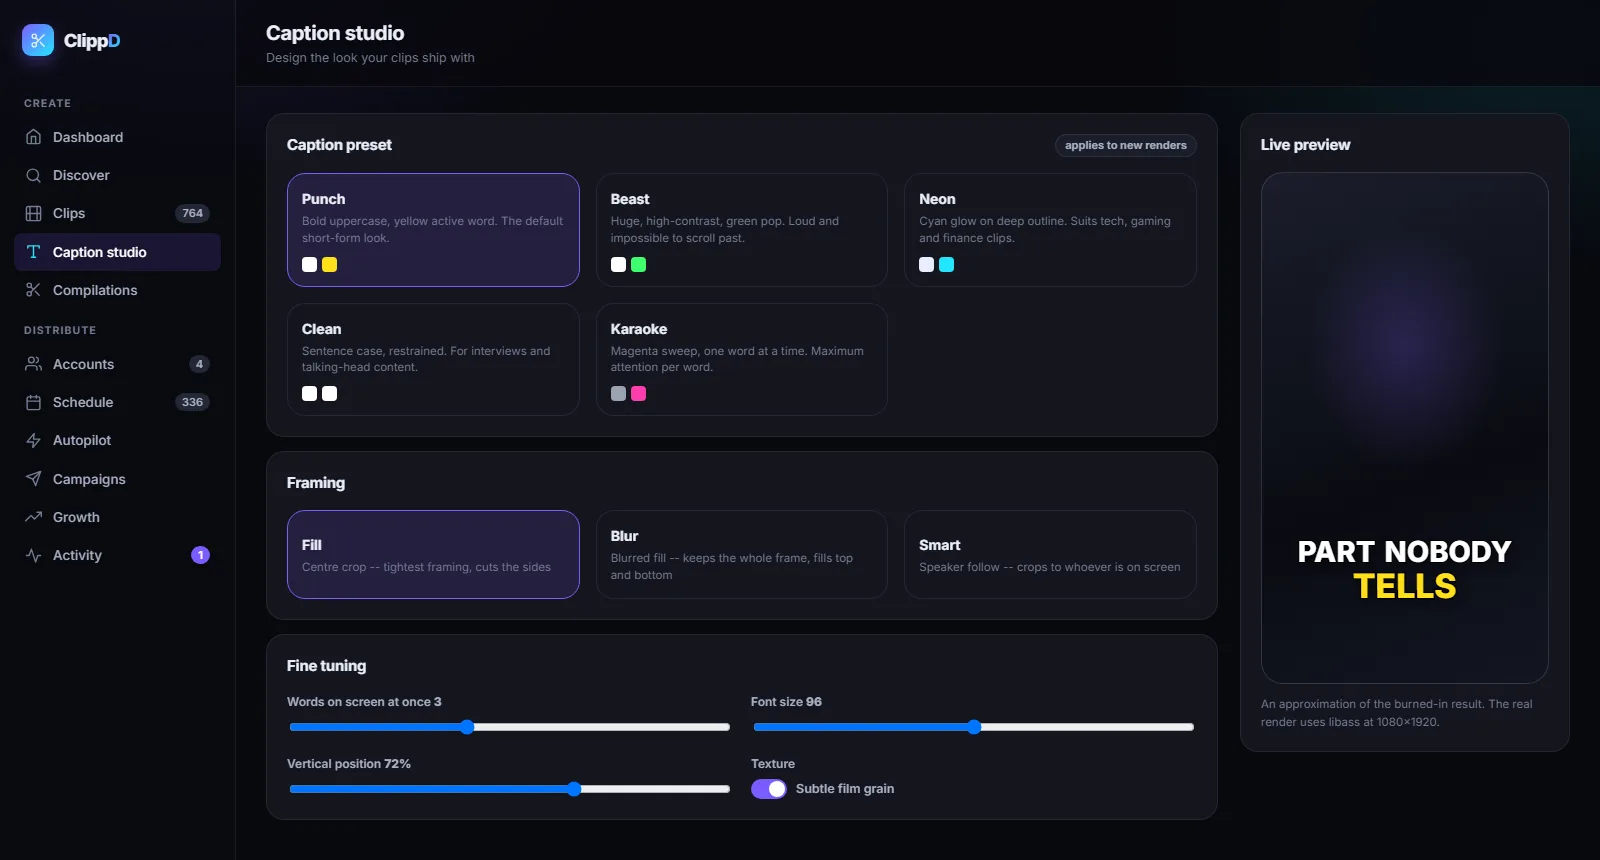Click the Activity pulse icon
Screen dimensions: 1600x860
pyautogui.click(x=33, y=555)
